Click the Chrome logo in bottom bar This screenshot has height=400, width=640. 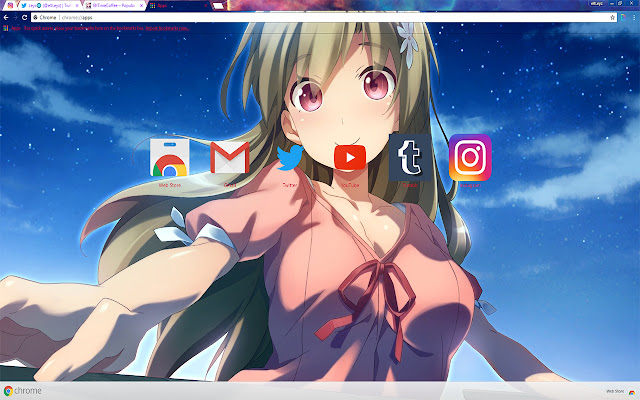click(22, 391)
